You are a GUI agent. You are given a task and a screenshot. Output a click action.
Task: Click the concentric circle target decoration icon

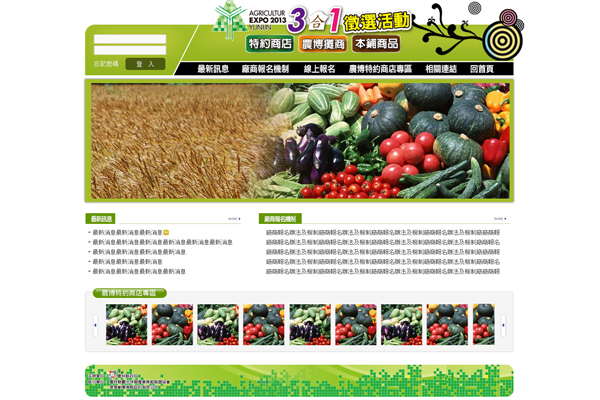[x=503, y=40]
